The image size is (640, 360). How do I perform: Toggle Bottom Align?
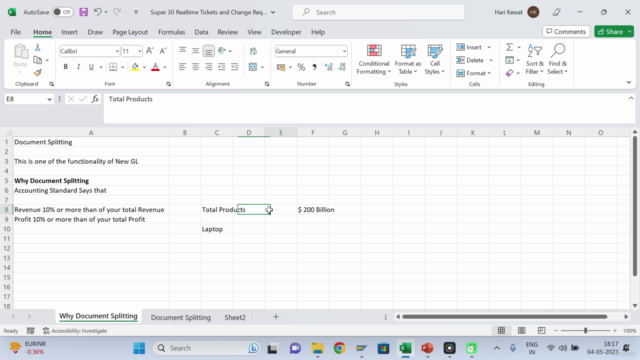209,51
